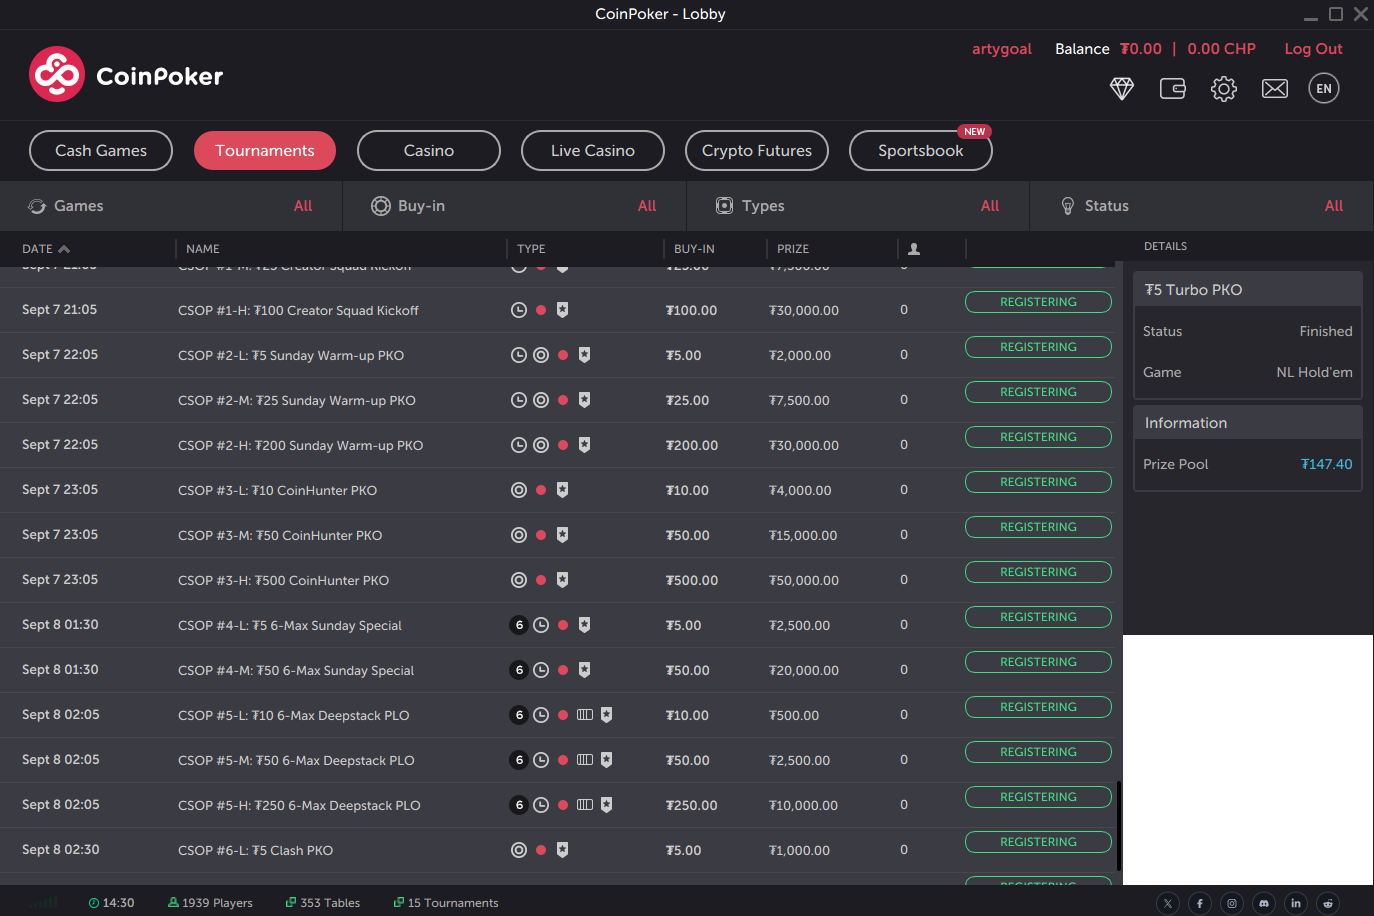The image size is (1374, 916).
Task: Switch to the Sportsbook tab
Action: (920, 150)
